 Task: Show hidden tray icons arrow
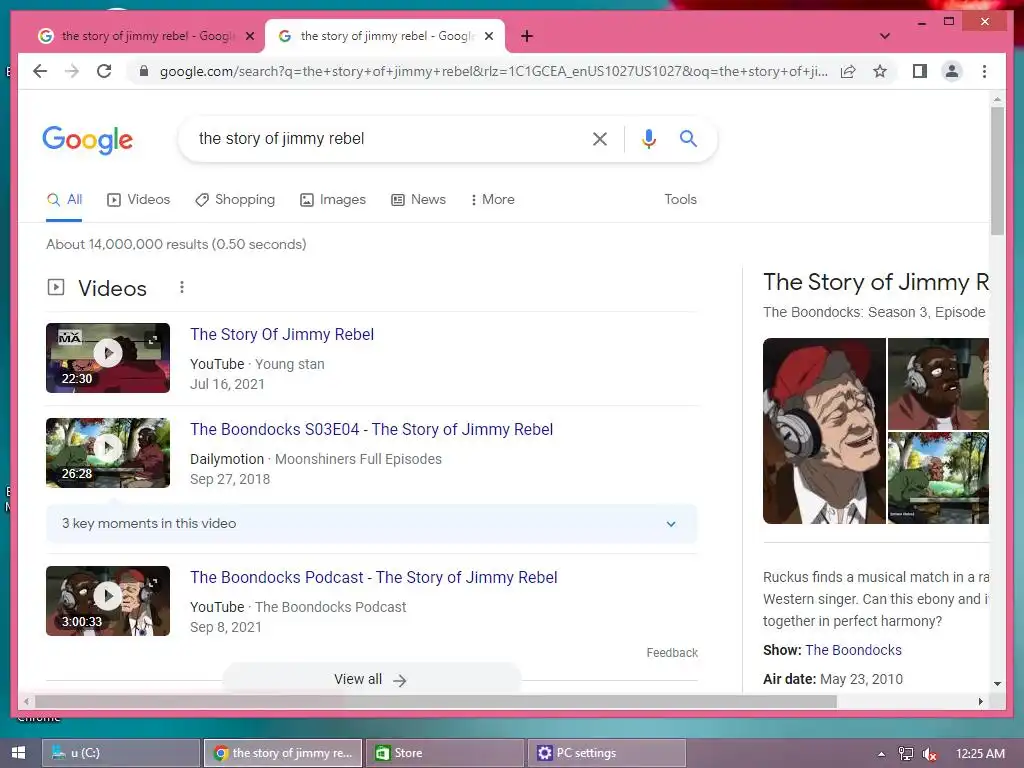[882, 754]
